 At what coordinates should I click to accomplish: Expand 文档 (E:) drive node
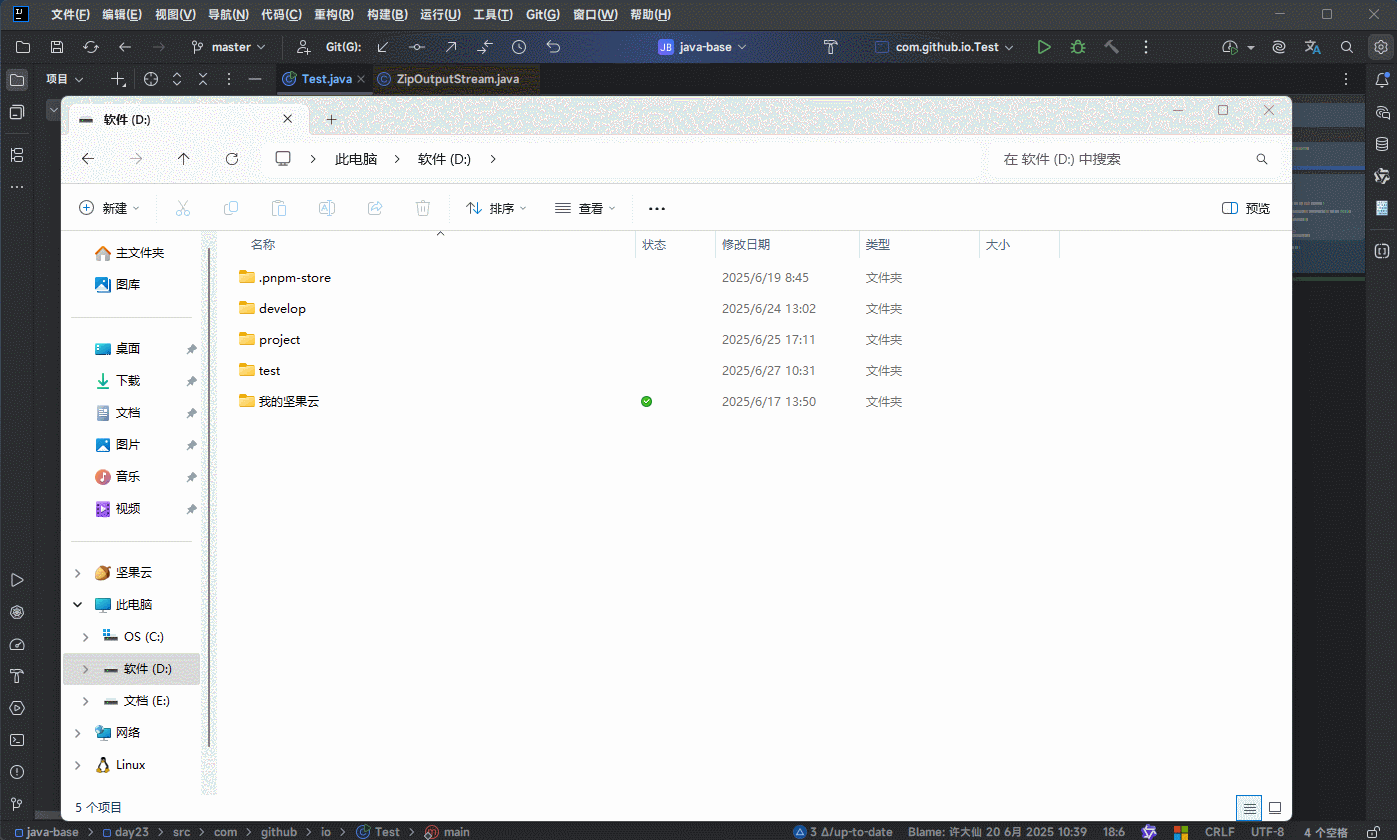click(86, 701)
